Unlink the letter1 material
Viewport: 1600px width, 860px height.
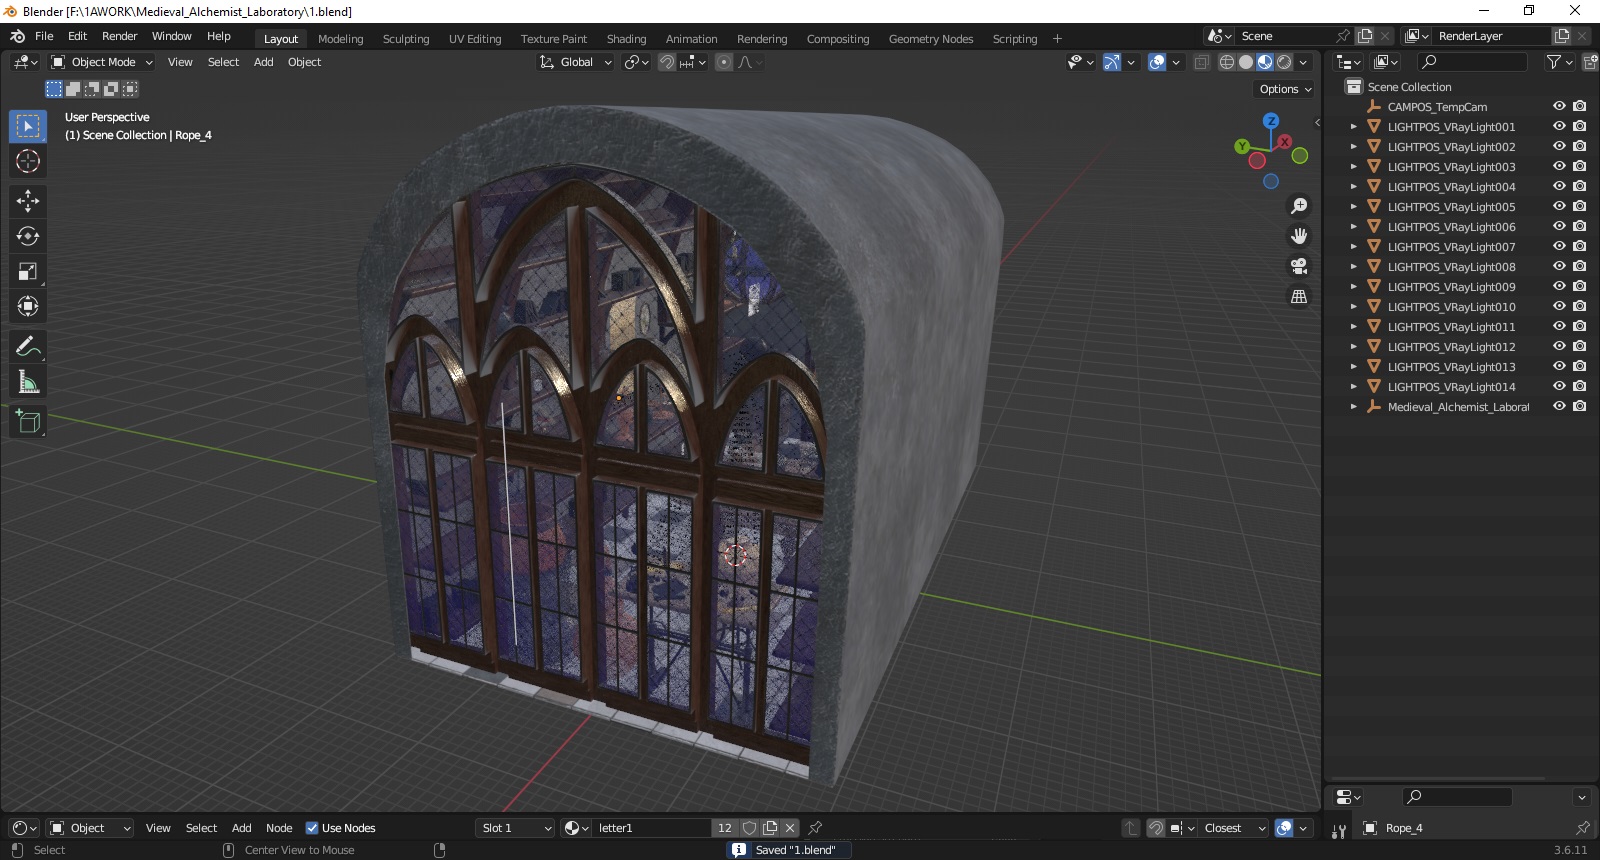pyautogui.click(x=790, y=828)
